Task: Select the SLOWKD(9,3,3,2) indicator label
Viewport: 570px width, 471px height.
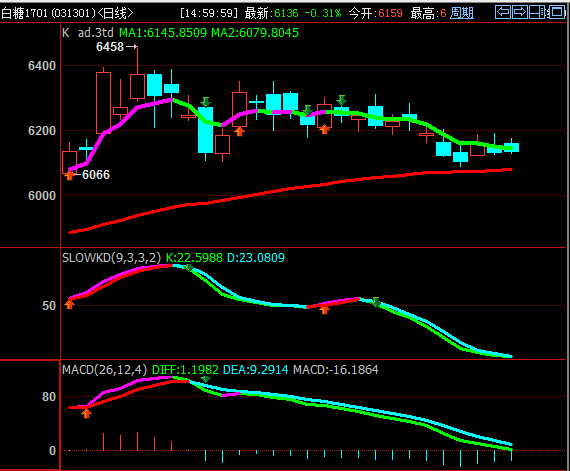Action: 111,258
